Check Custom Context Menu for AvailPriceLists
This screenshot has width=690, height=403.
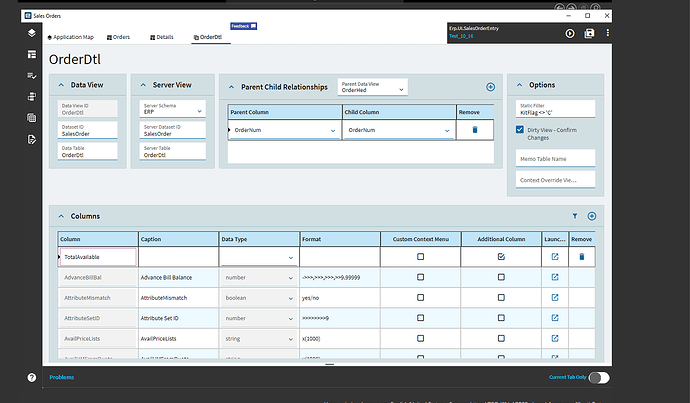(420, 338)
